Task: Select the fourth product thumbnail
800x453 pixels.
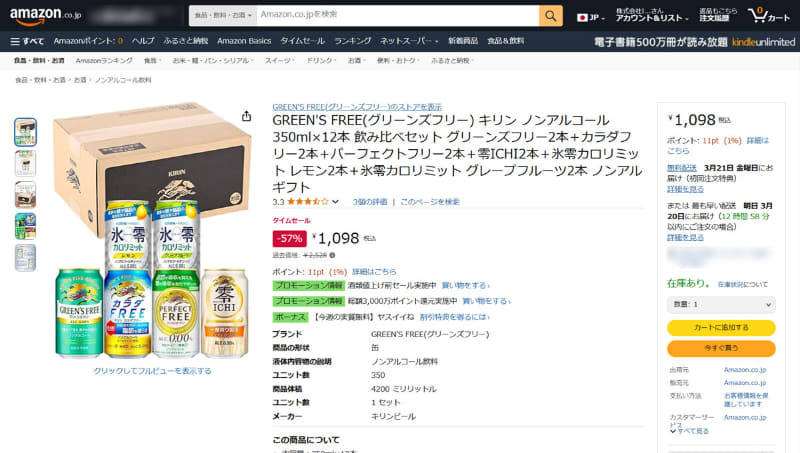Action: pyautogui.click(x=26, y=226)
